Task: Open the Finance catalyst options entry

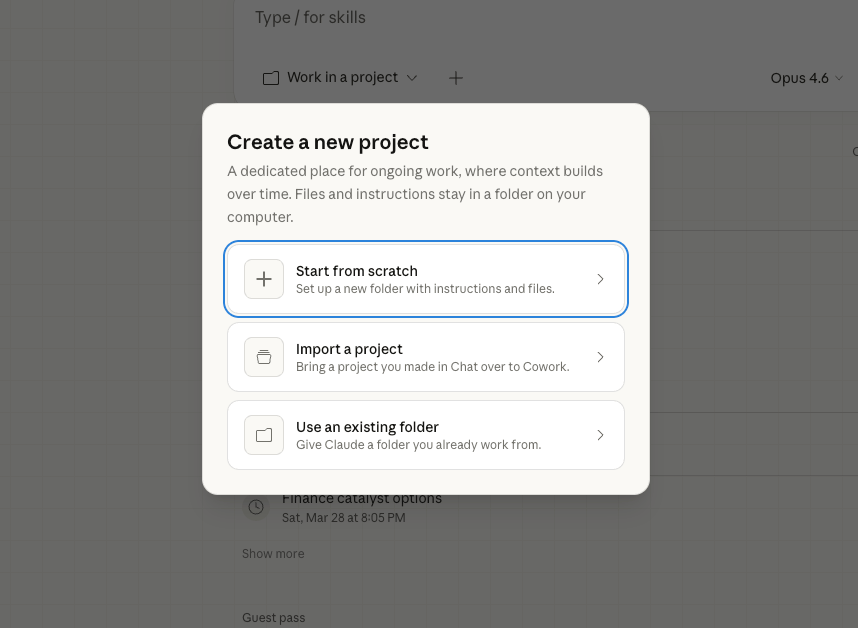Action: coord(362,498)
